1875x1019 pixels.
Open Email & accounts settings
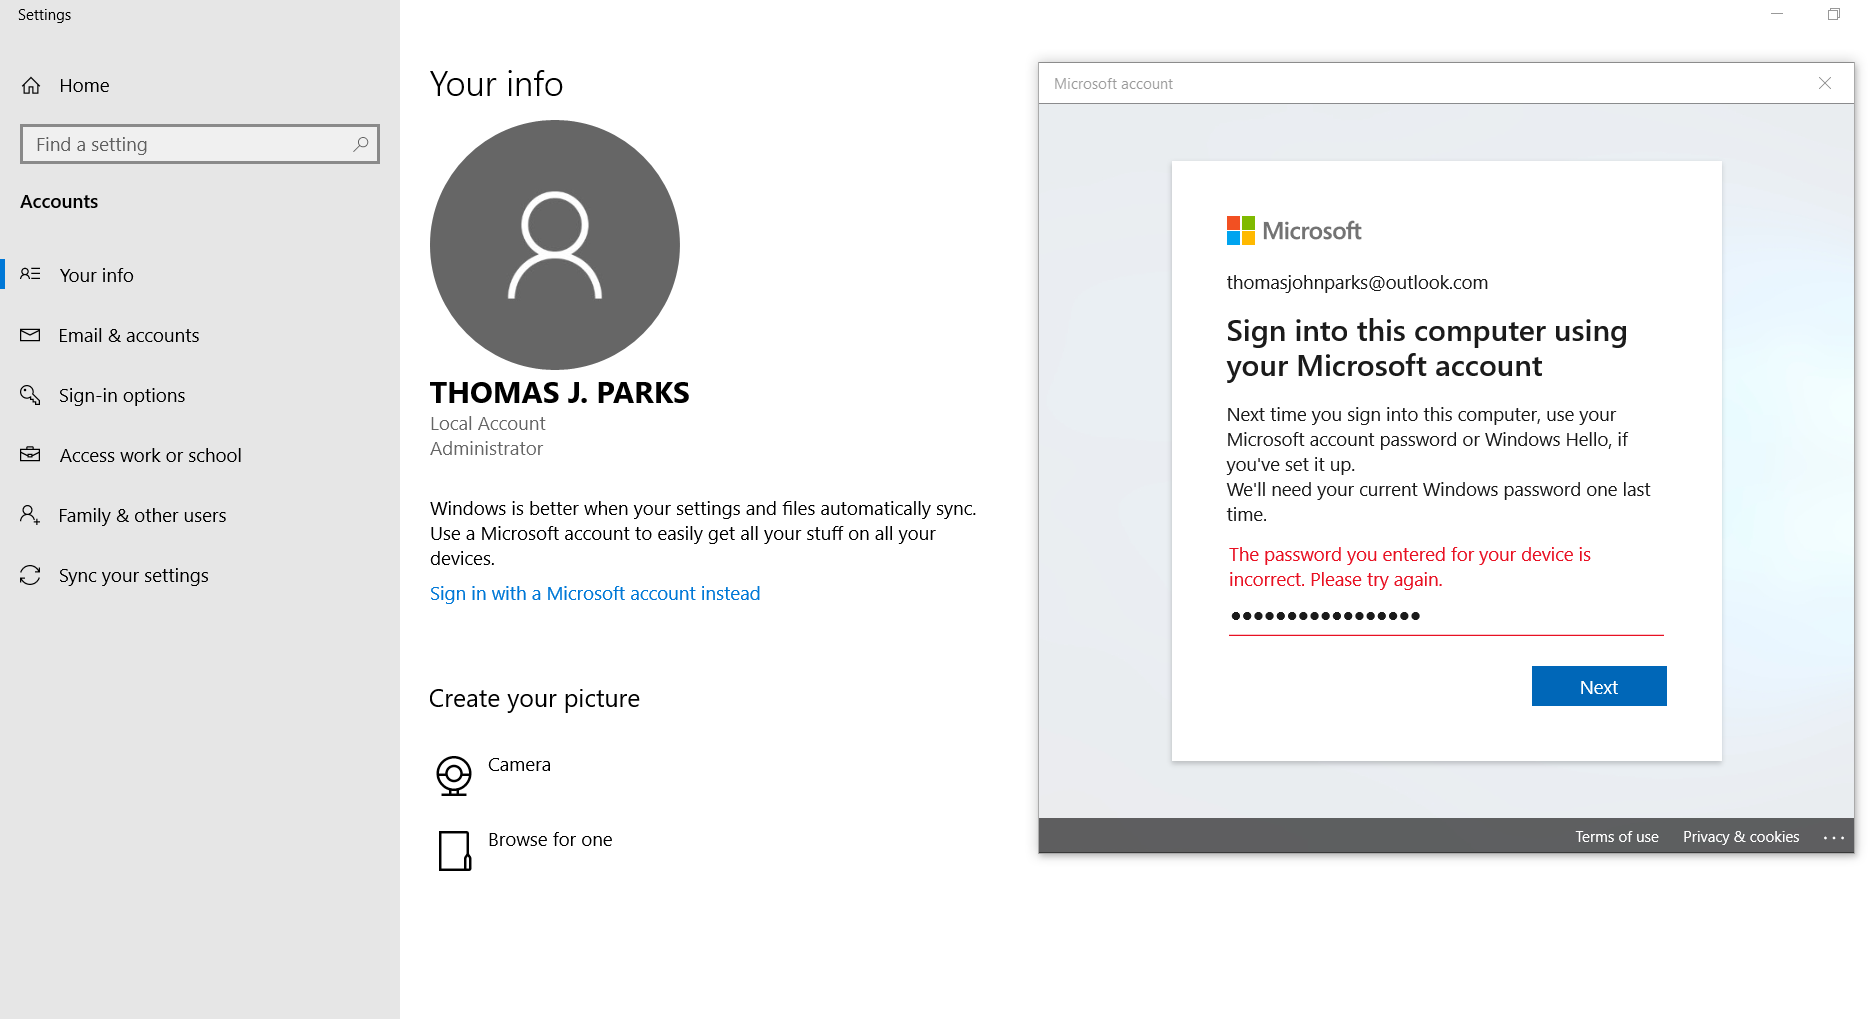(x=128, y=335)
